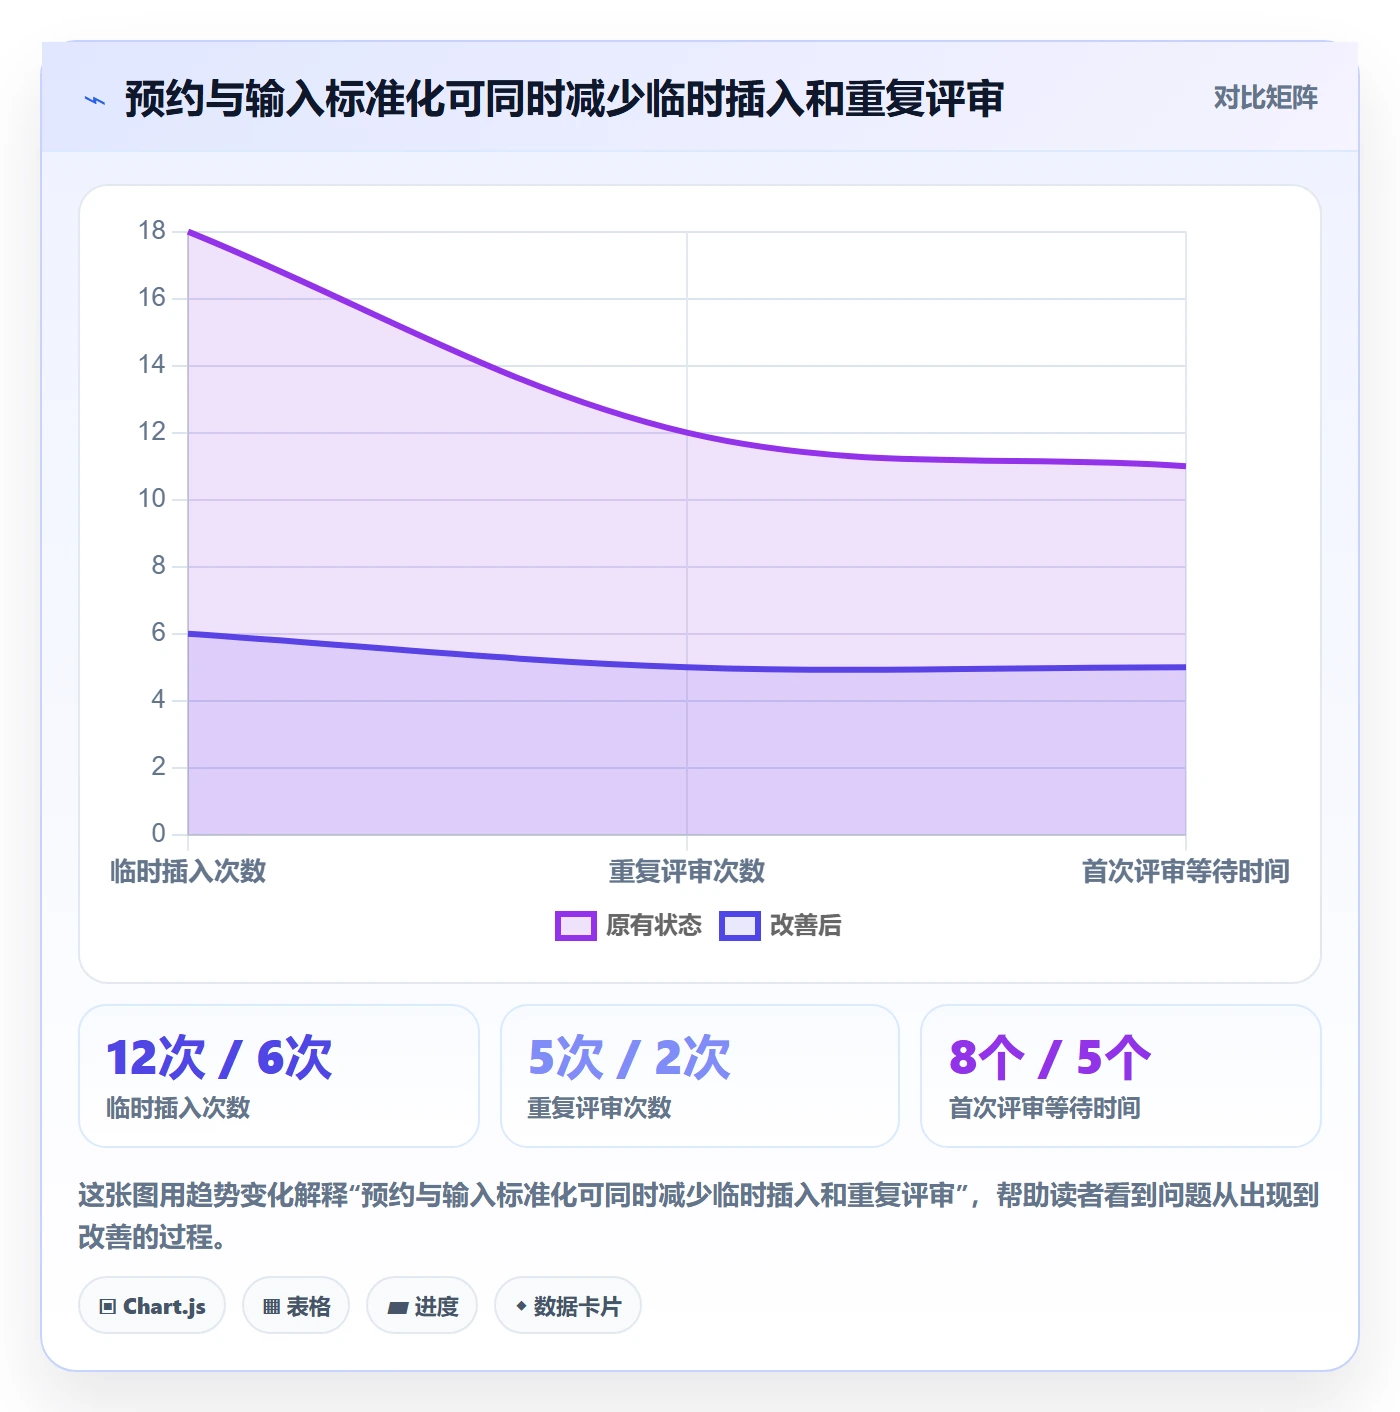The image size is (1400, 1412).
Task: Select the Chart.js tag chip
Action: pos(152,1305)
